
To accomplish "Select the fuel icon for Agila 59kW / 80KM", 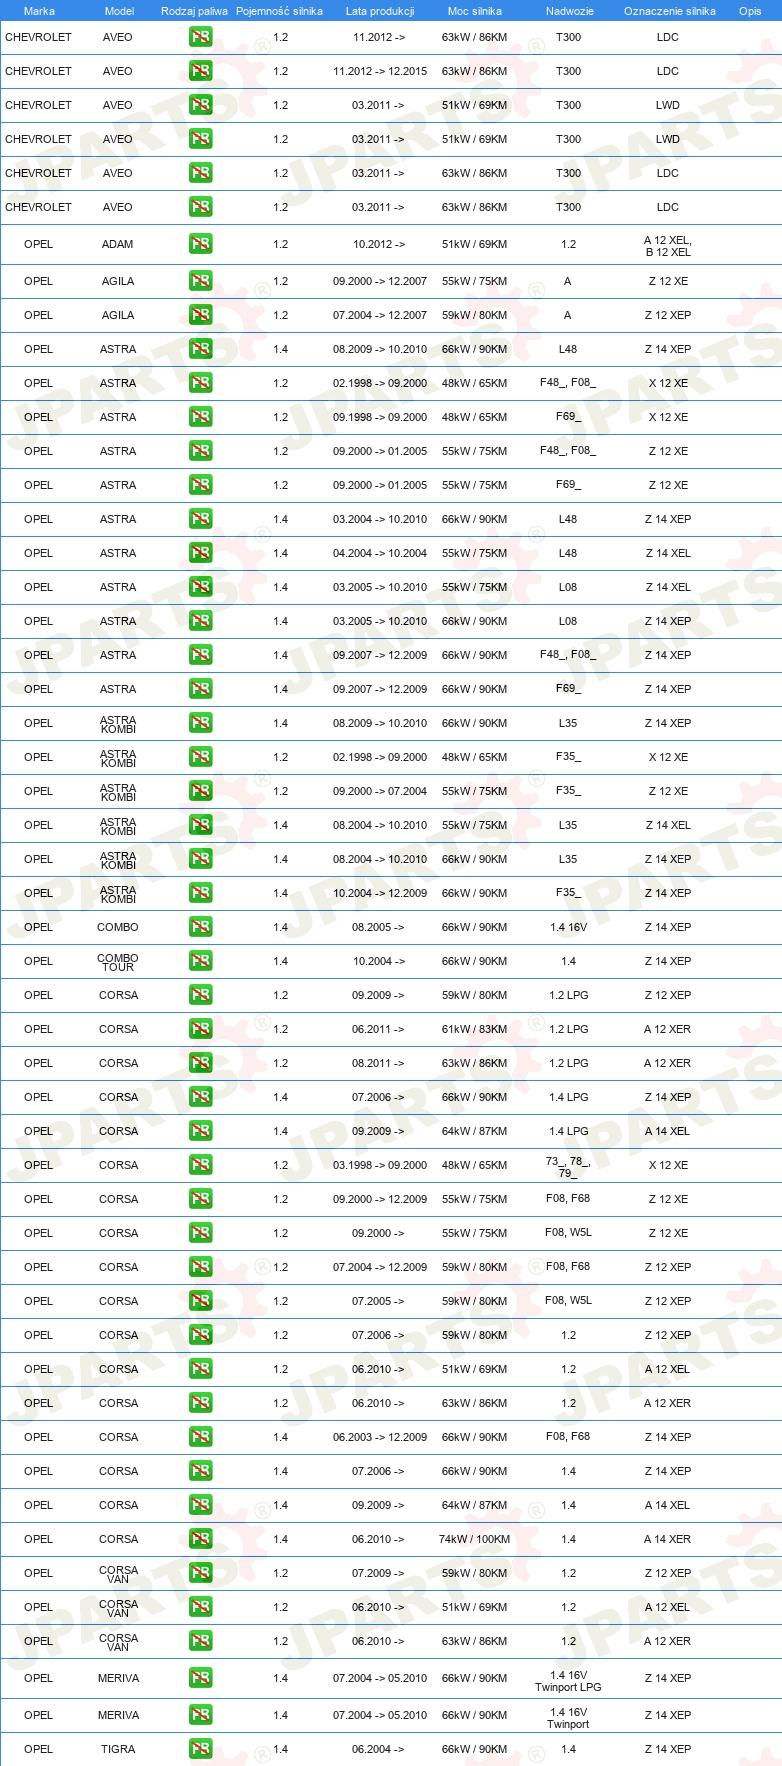I will pos(201,315).
